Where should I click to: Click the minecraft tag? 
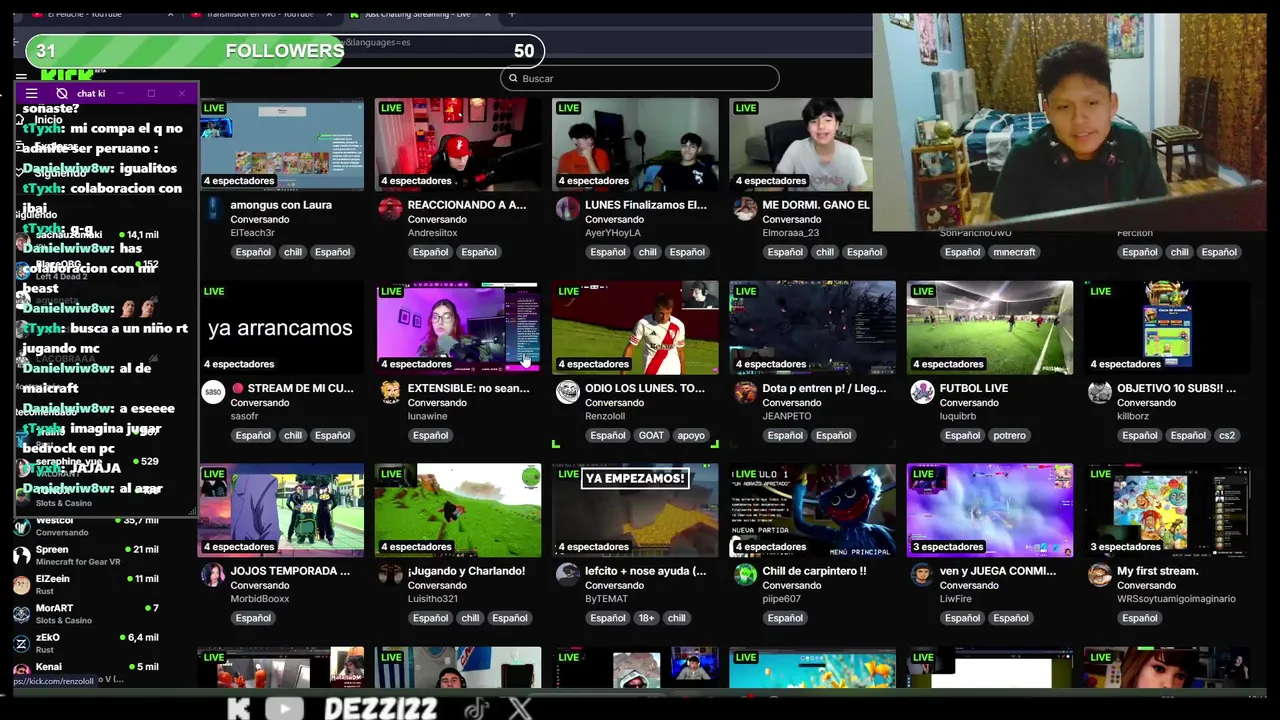tap(1014, 252)
